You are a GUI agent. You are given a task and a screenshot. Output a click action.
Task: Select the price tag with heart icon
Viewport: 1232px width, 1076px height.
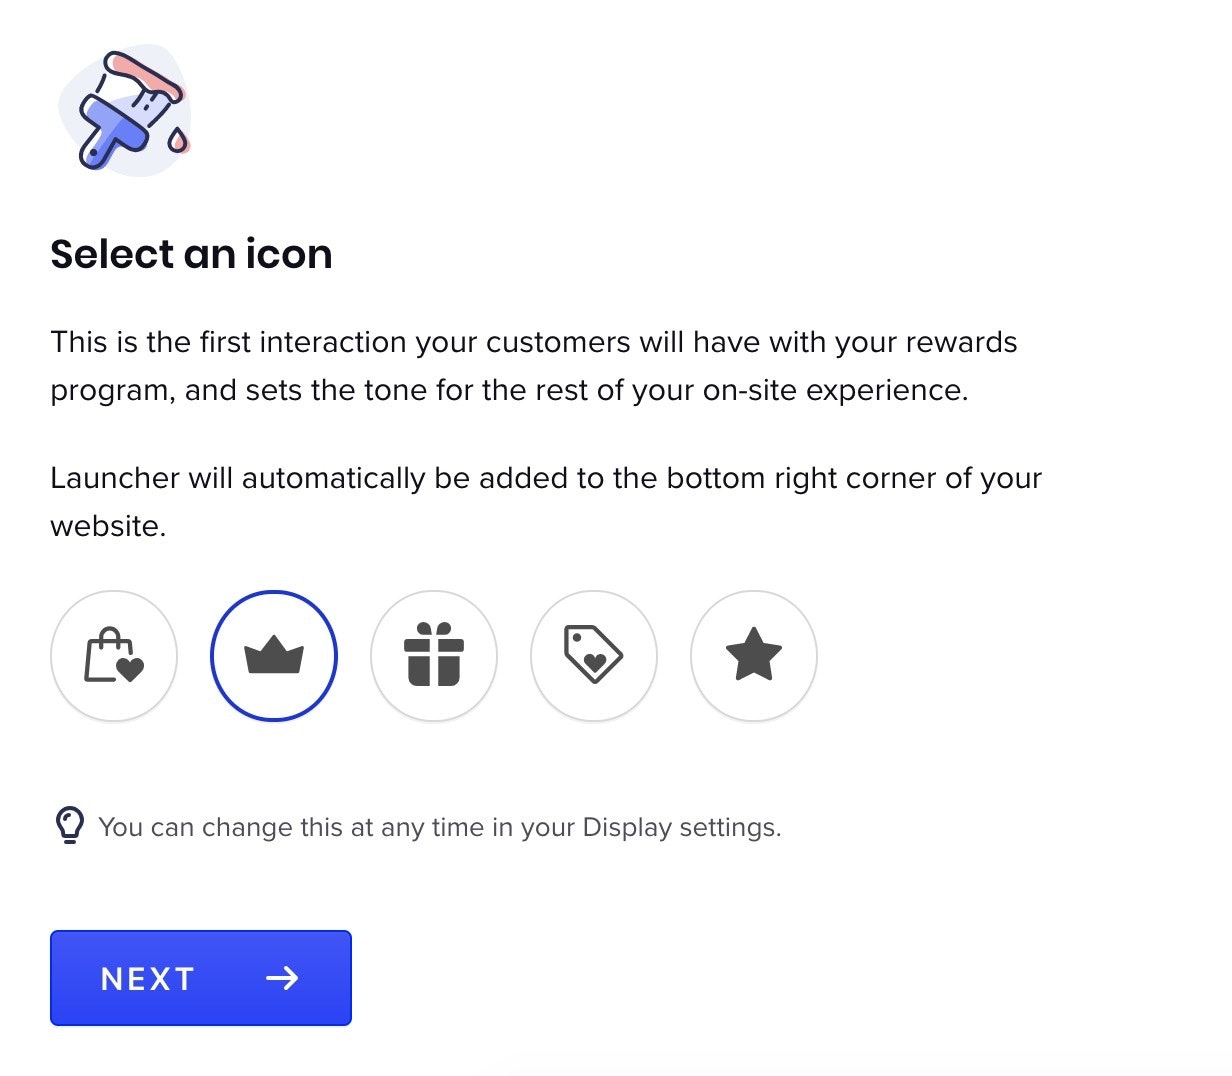pyautogui.click(x=594, y=656)
